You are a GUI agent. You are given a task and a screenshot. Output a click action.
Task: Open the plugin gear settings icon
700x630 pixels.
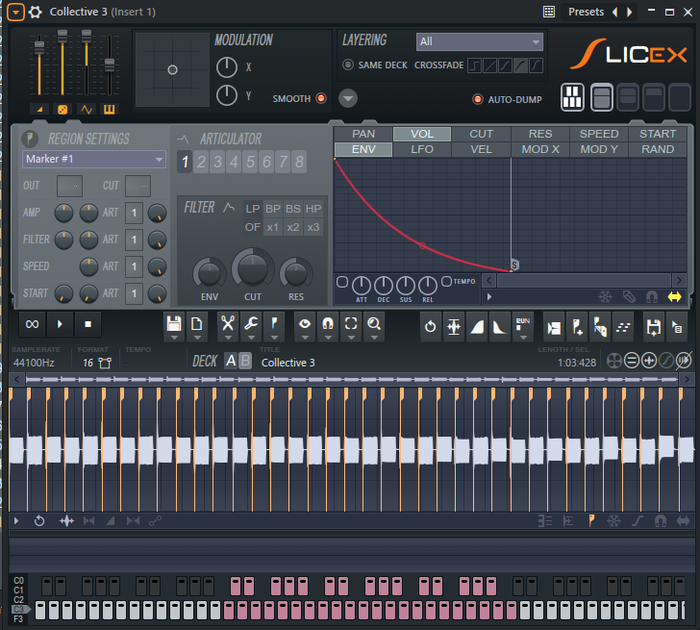[35, 12]
